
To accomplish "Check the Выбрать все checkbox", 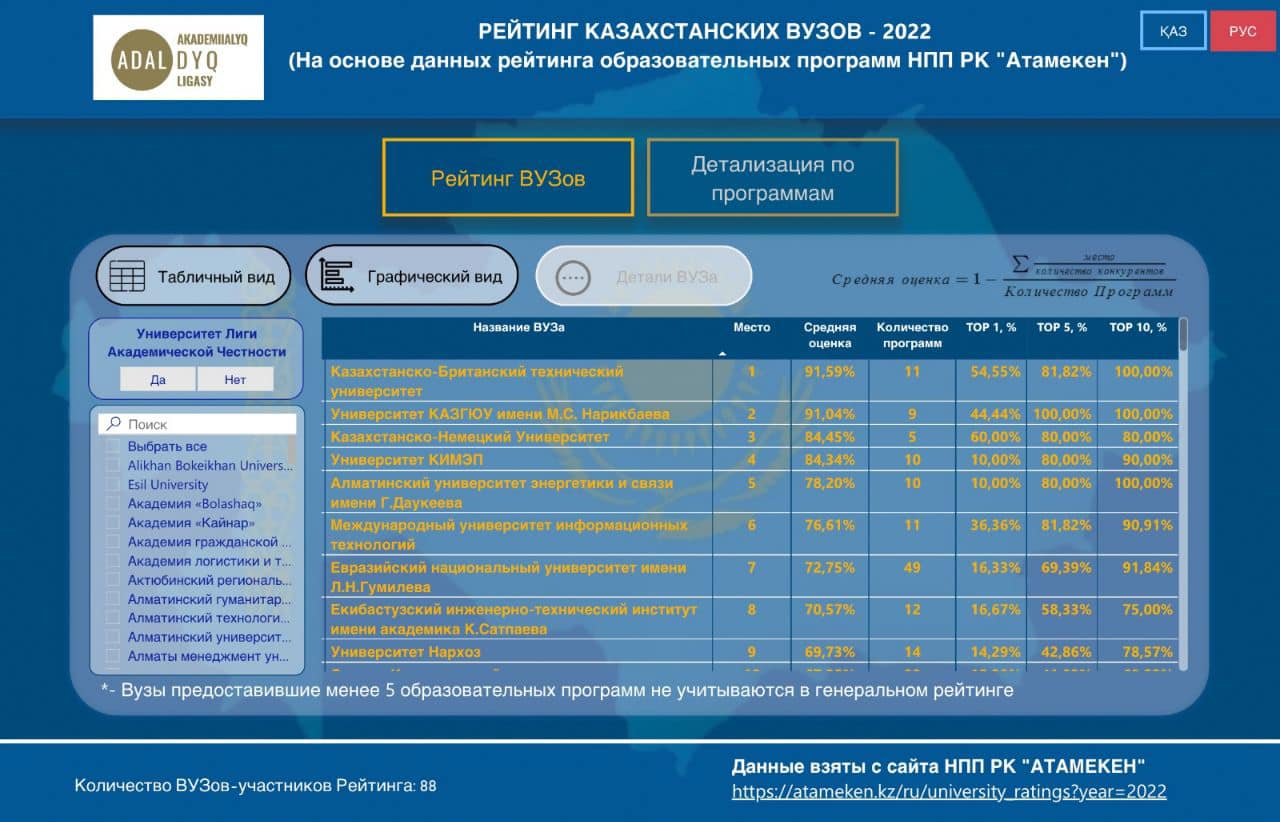I will (x=113, y=447).
